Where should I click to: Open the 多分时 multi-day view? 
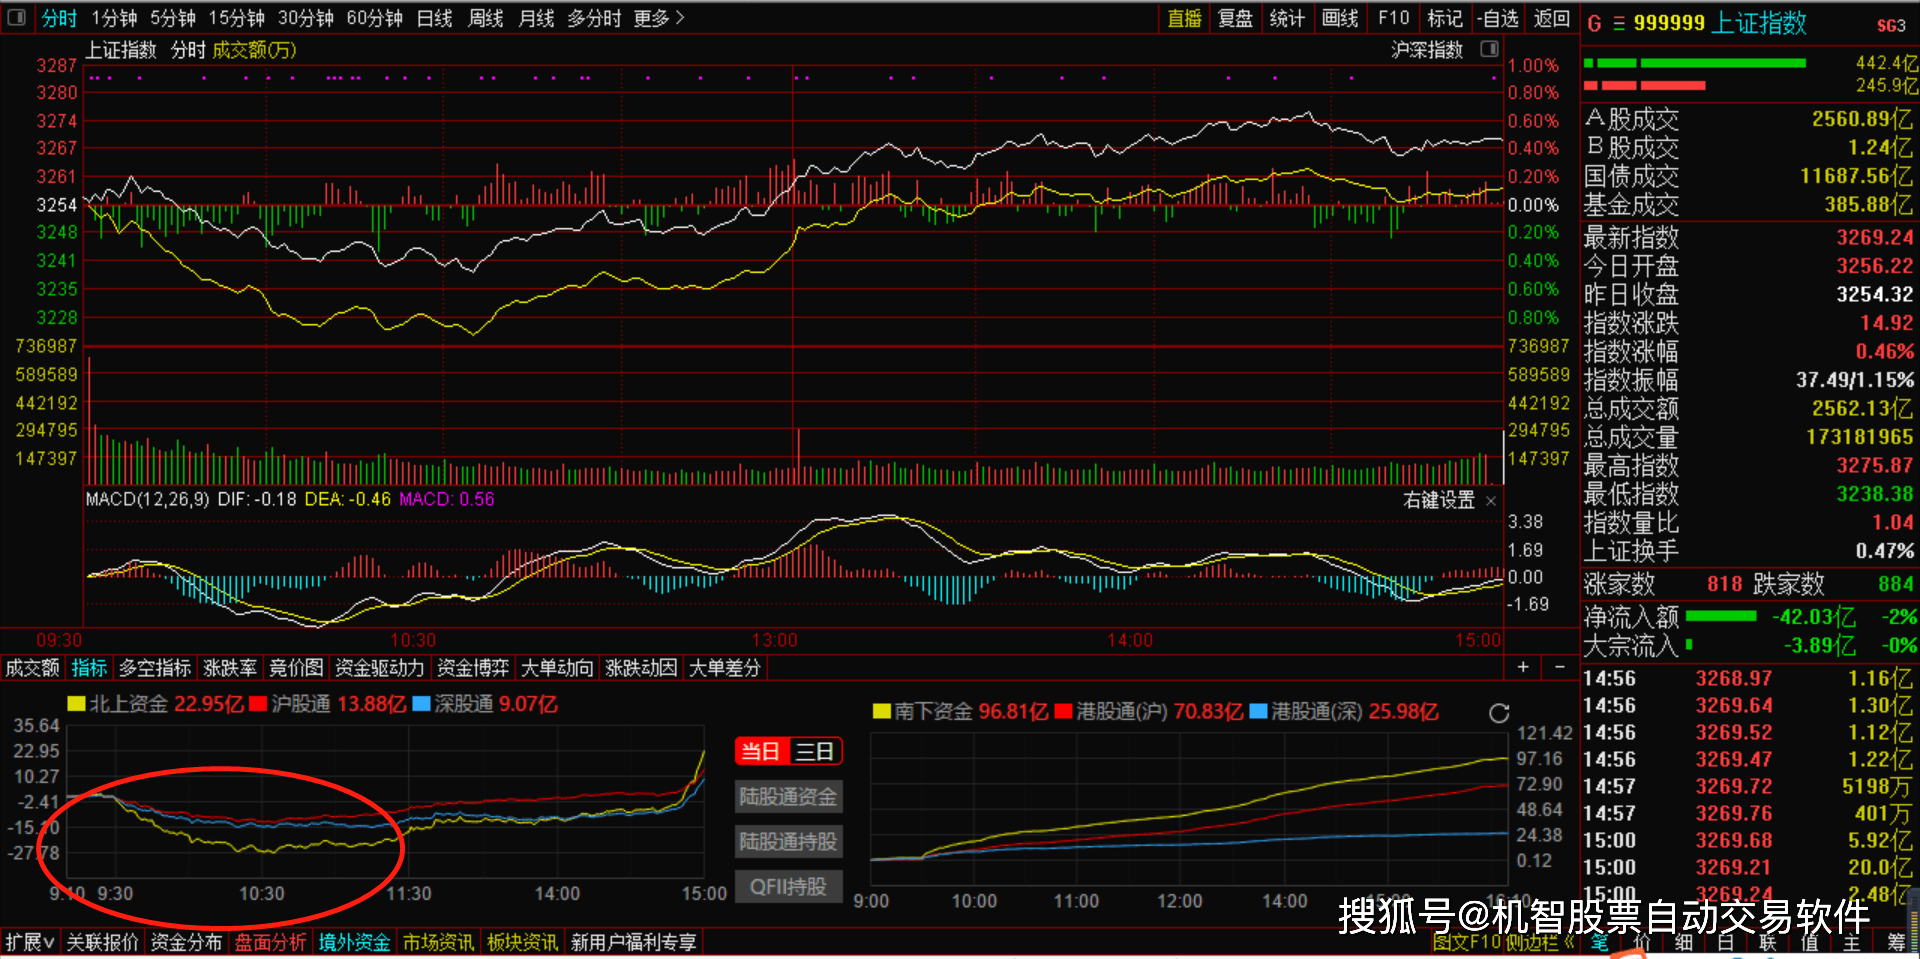coord(594,18)
